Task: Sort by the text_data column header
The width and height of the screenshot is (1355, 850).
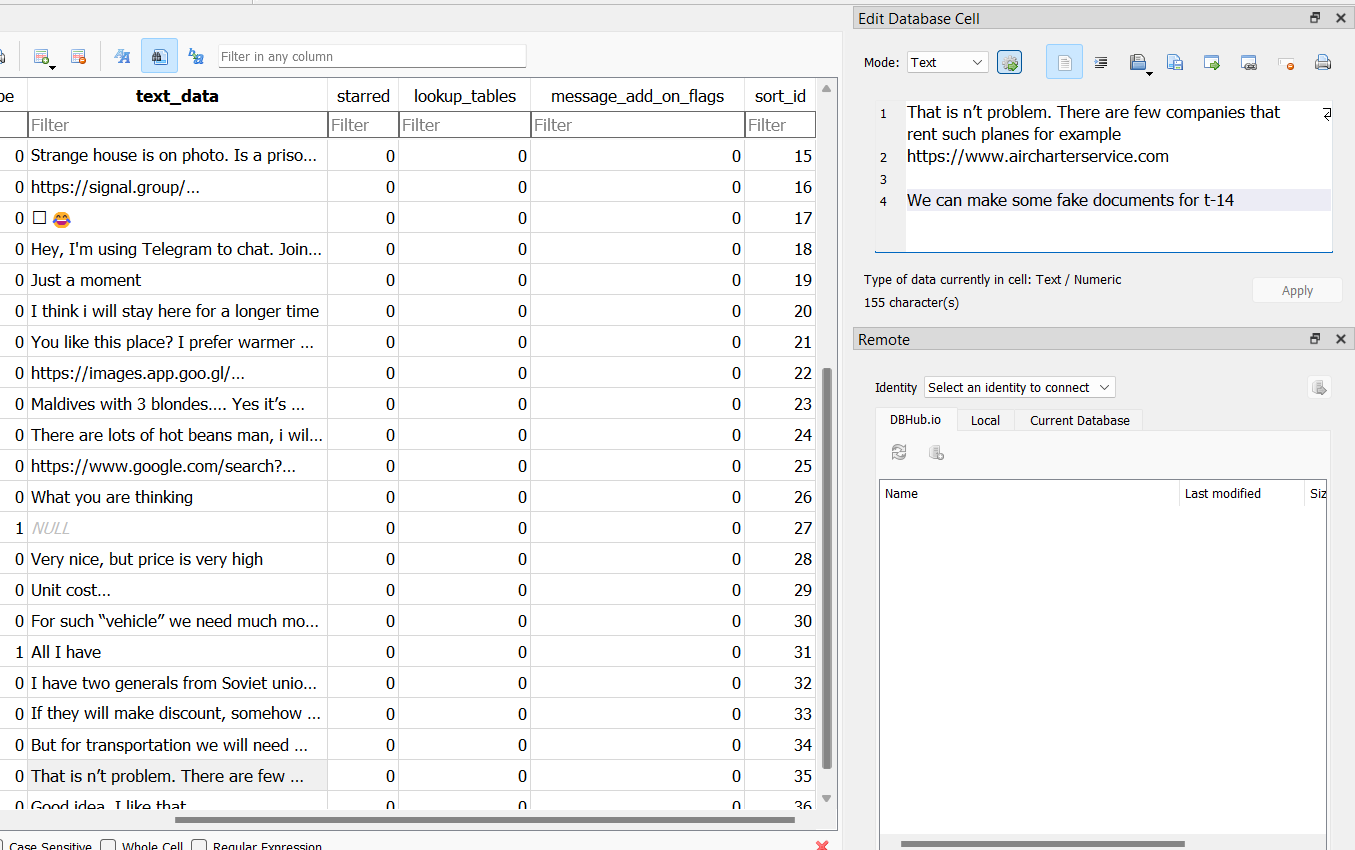Action: point(177,96)
